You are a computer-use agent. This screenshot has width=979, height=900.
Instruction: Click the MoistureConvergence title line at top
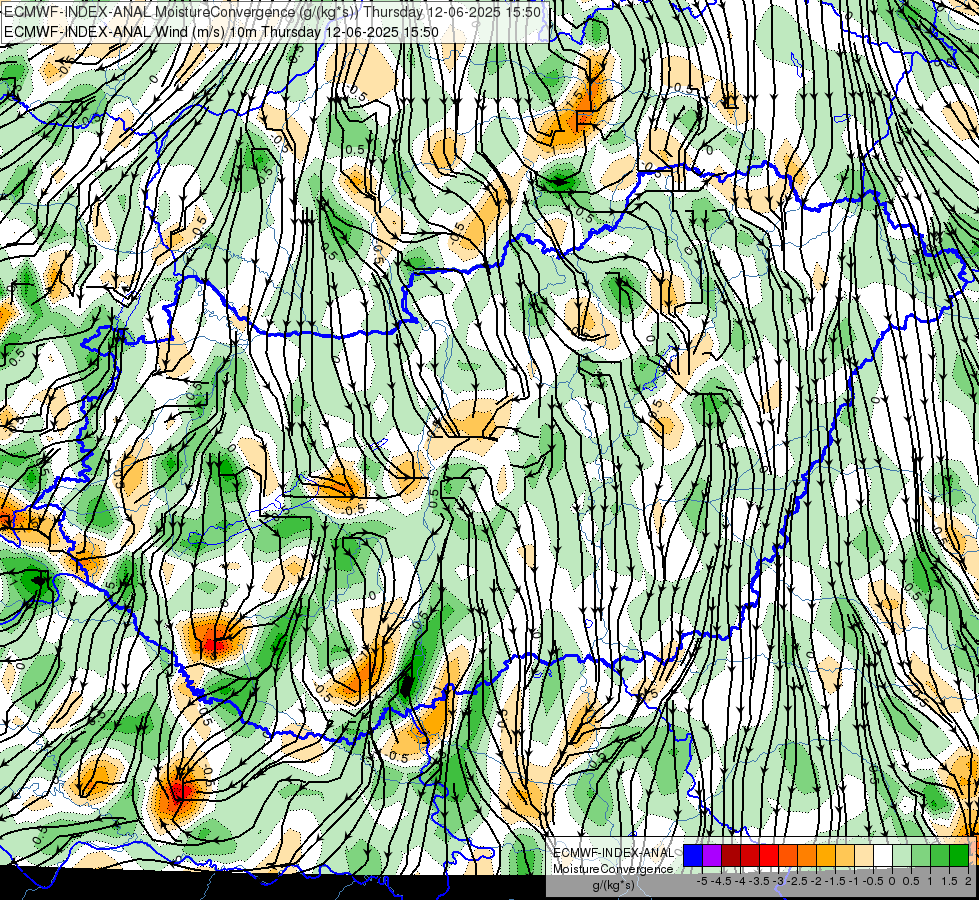[x=272, y=12]
